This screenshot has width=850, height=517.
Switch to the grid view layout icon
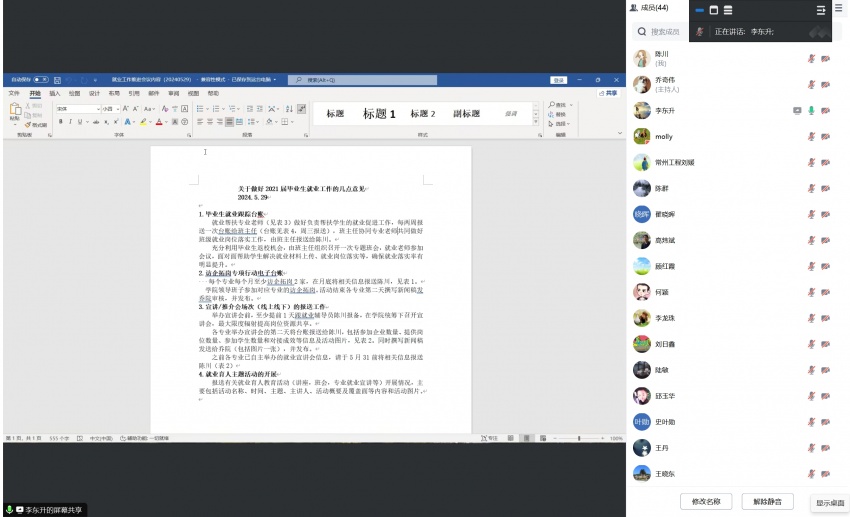click(x=728, y=10)
